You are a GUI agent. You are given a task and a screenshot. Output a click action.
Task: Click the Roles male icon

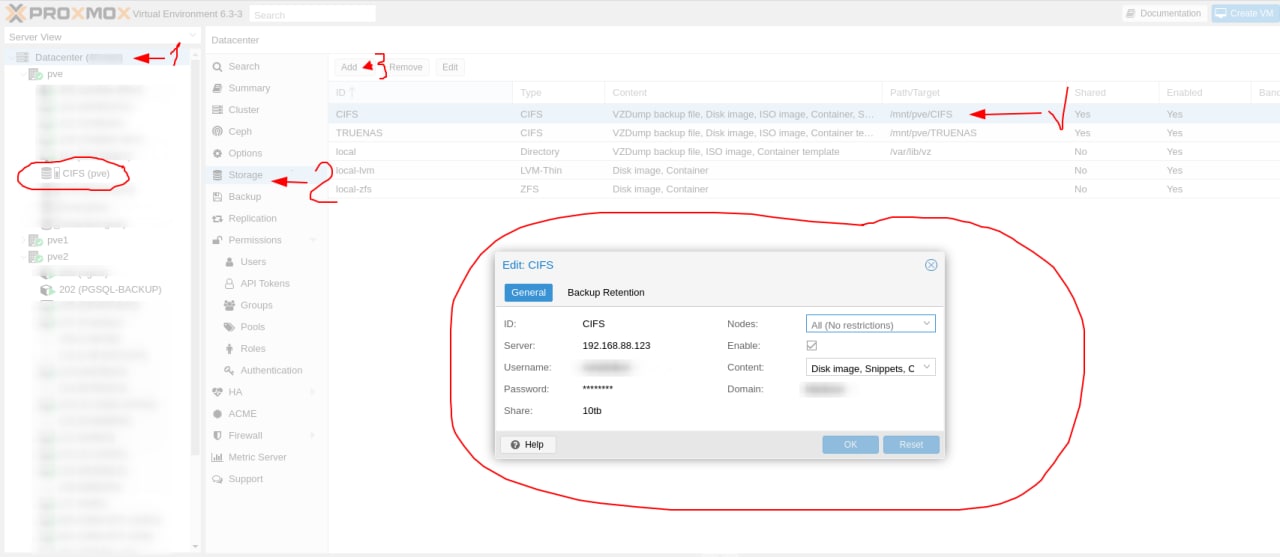click(x=229, y=349)
